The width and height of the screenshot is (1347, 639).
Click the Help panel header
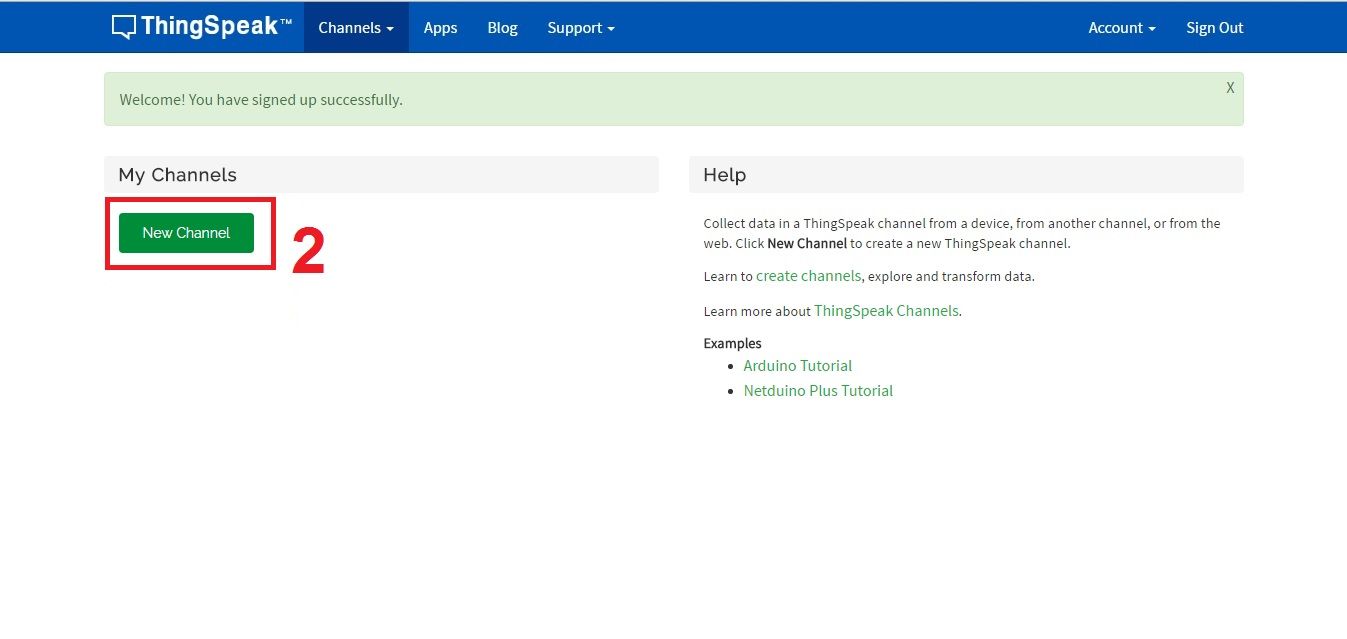point(723,174)
